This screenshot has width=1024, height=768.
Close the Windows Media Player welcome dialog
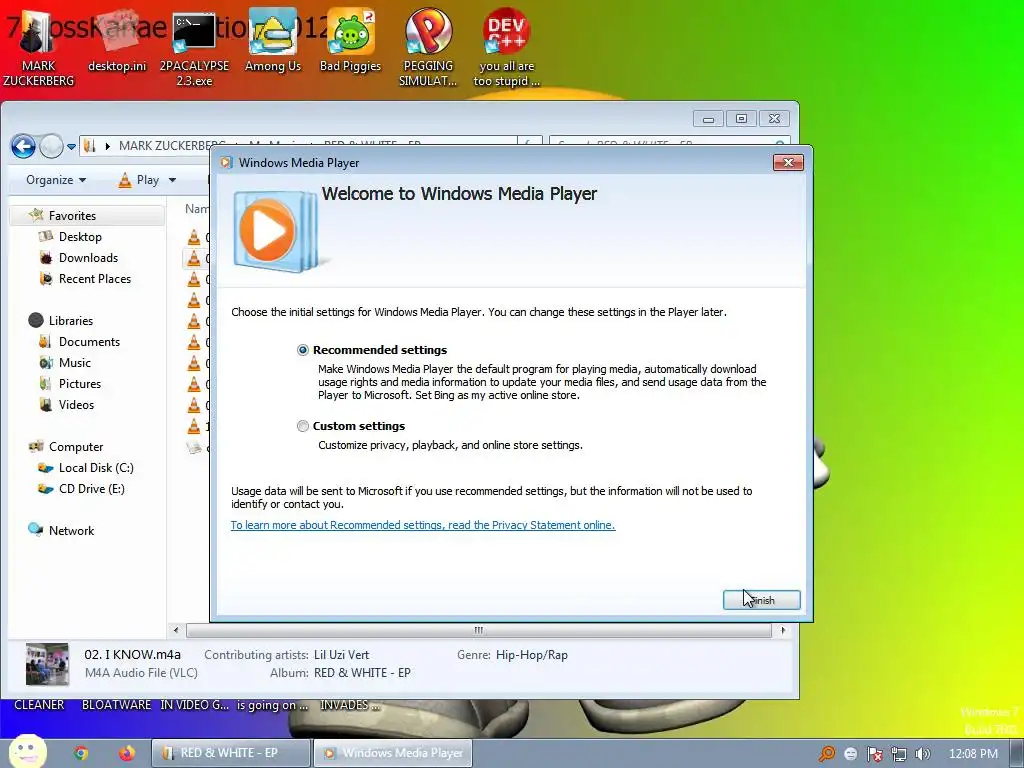click(788, 163)
